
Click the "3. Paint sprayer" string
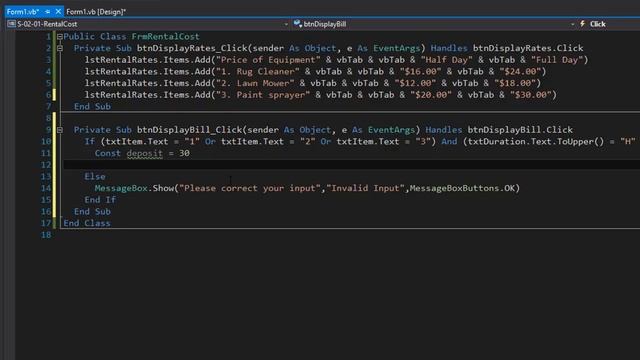tap(263, 95)
